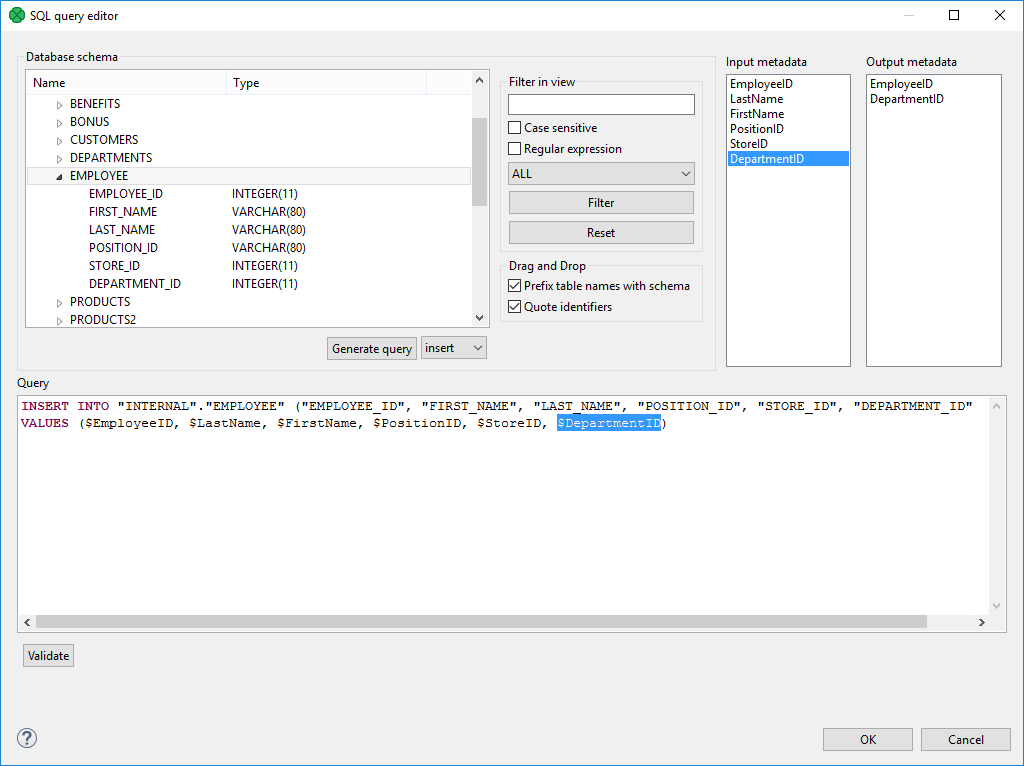Click the Filter button
The image size is (1024, 766).
(x=600, y=202)
